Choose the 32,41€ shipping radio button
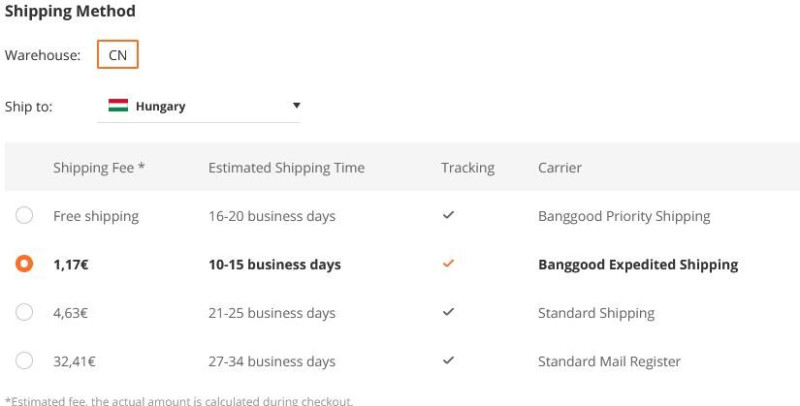800x406 pixels. pos(24,360)
